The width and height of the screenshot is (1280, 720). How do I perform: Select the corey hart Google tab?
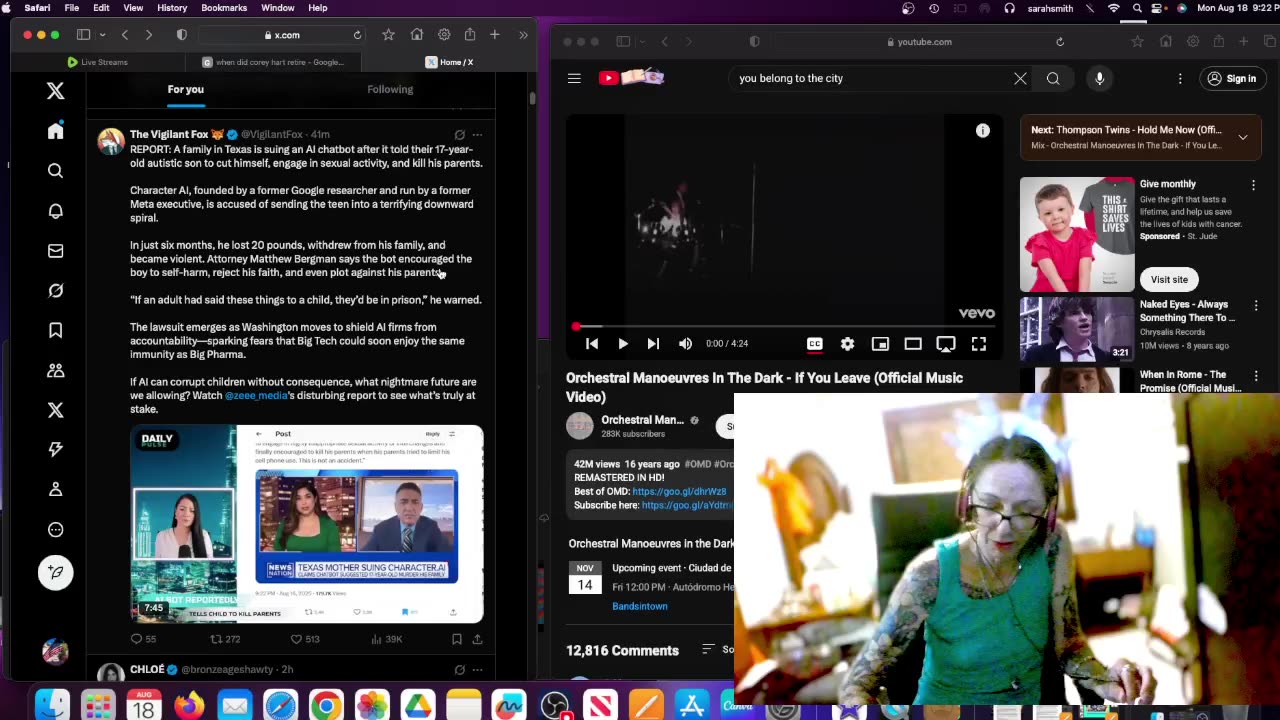[x=272, y=62]
